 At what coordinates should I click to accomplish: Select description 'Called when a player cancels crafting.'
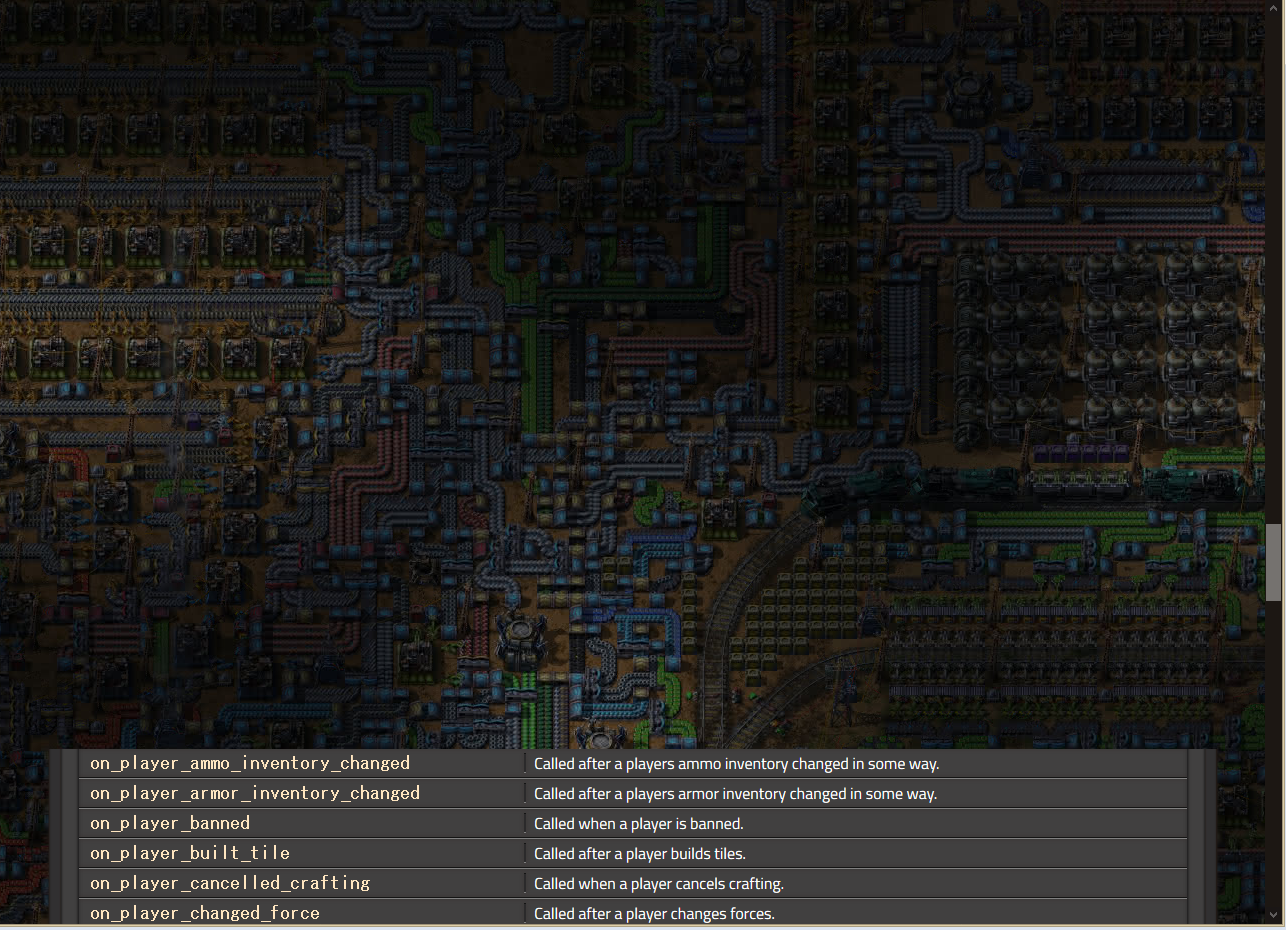659,884
